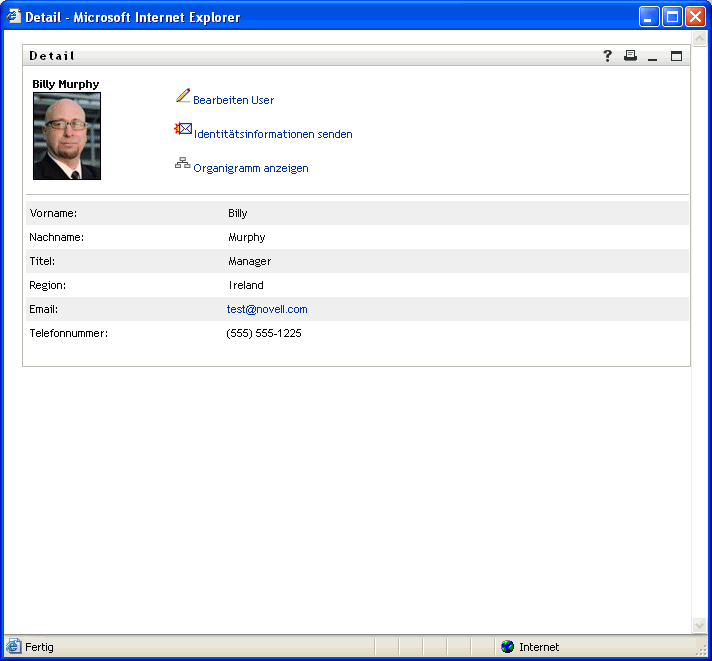The height and width of the screenshot is (661, 712).
Task: Click the pencil edit icon
Action: tap(183, 95)
